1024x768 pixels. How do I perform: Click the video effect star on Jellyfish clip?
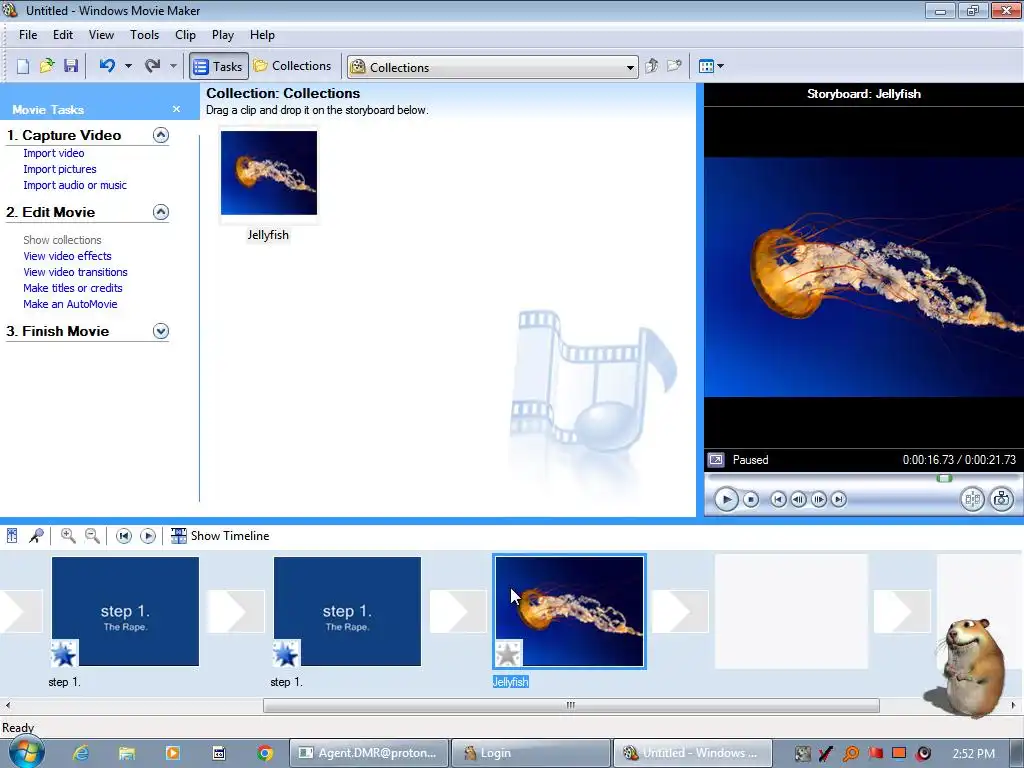(x=508, y=654)
